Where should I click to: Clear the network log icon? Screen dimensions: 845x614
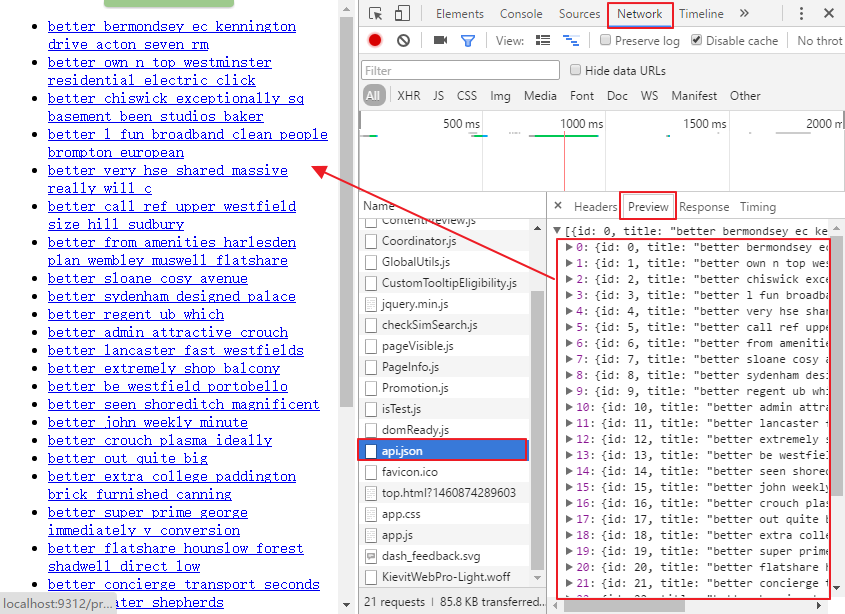pyautogui.click(x=403, y=40)
